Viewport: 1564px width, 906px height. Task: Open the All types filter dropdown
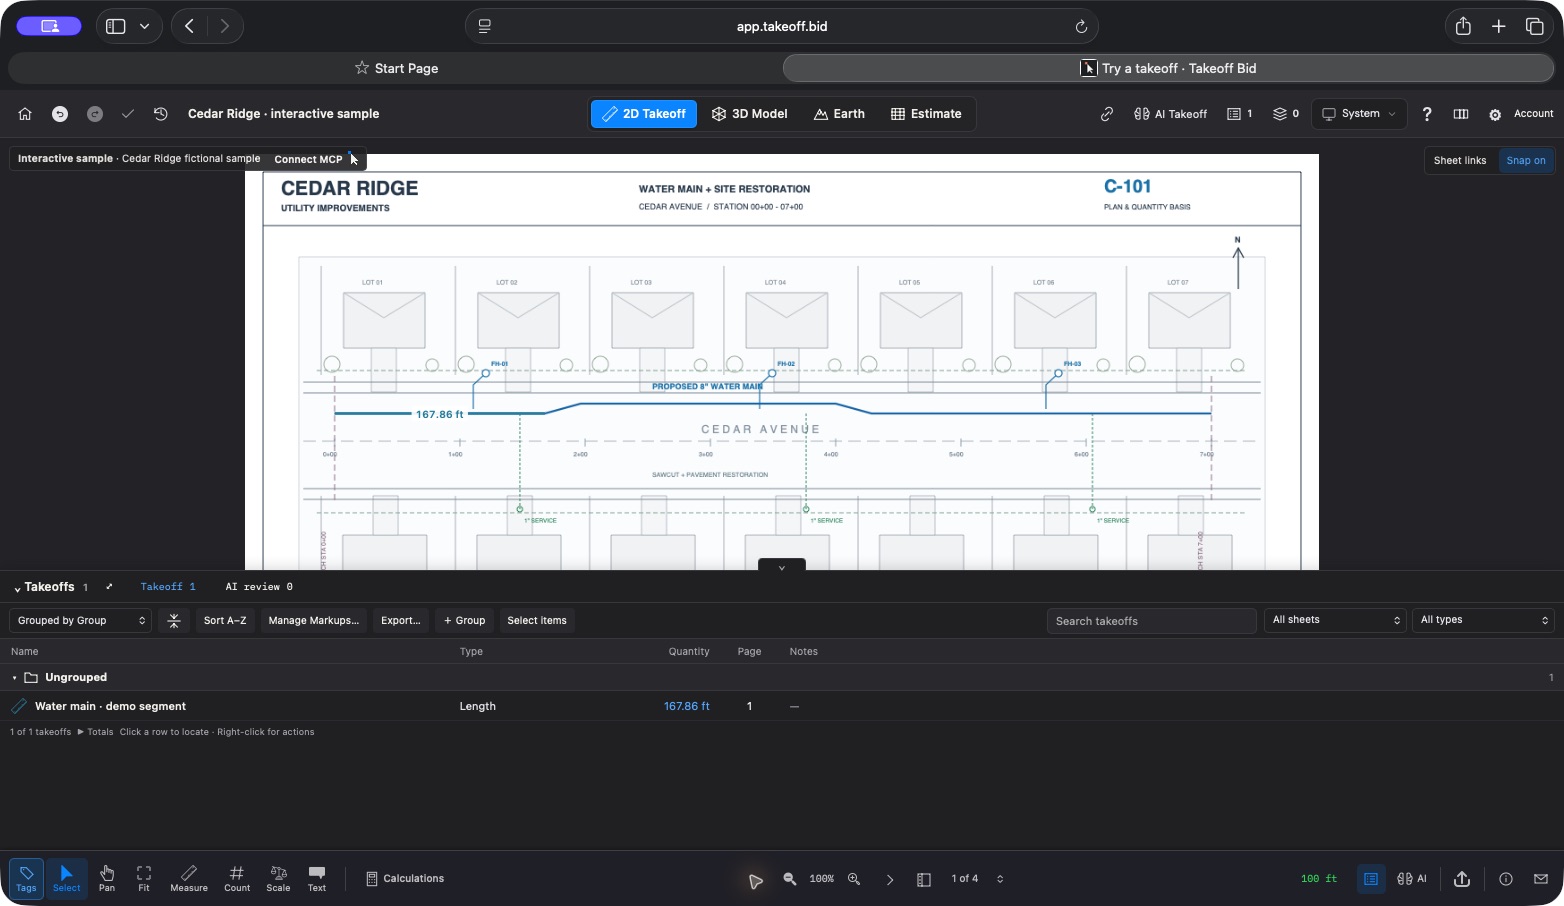click(1484, 620)
